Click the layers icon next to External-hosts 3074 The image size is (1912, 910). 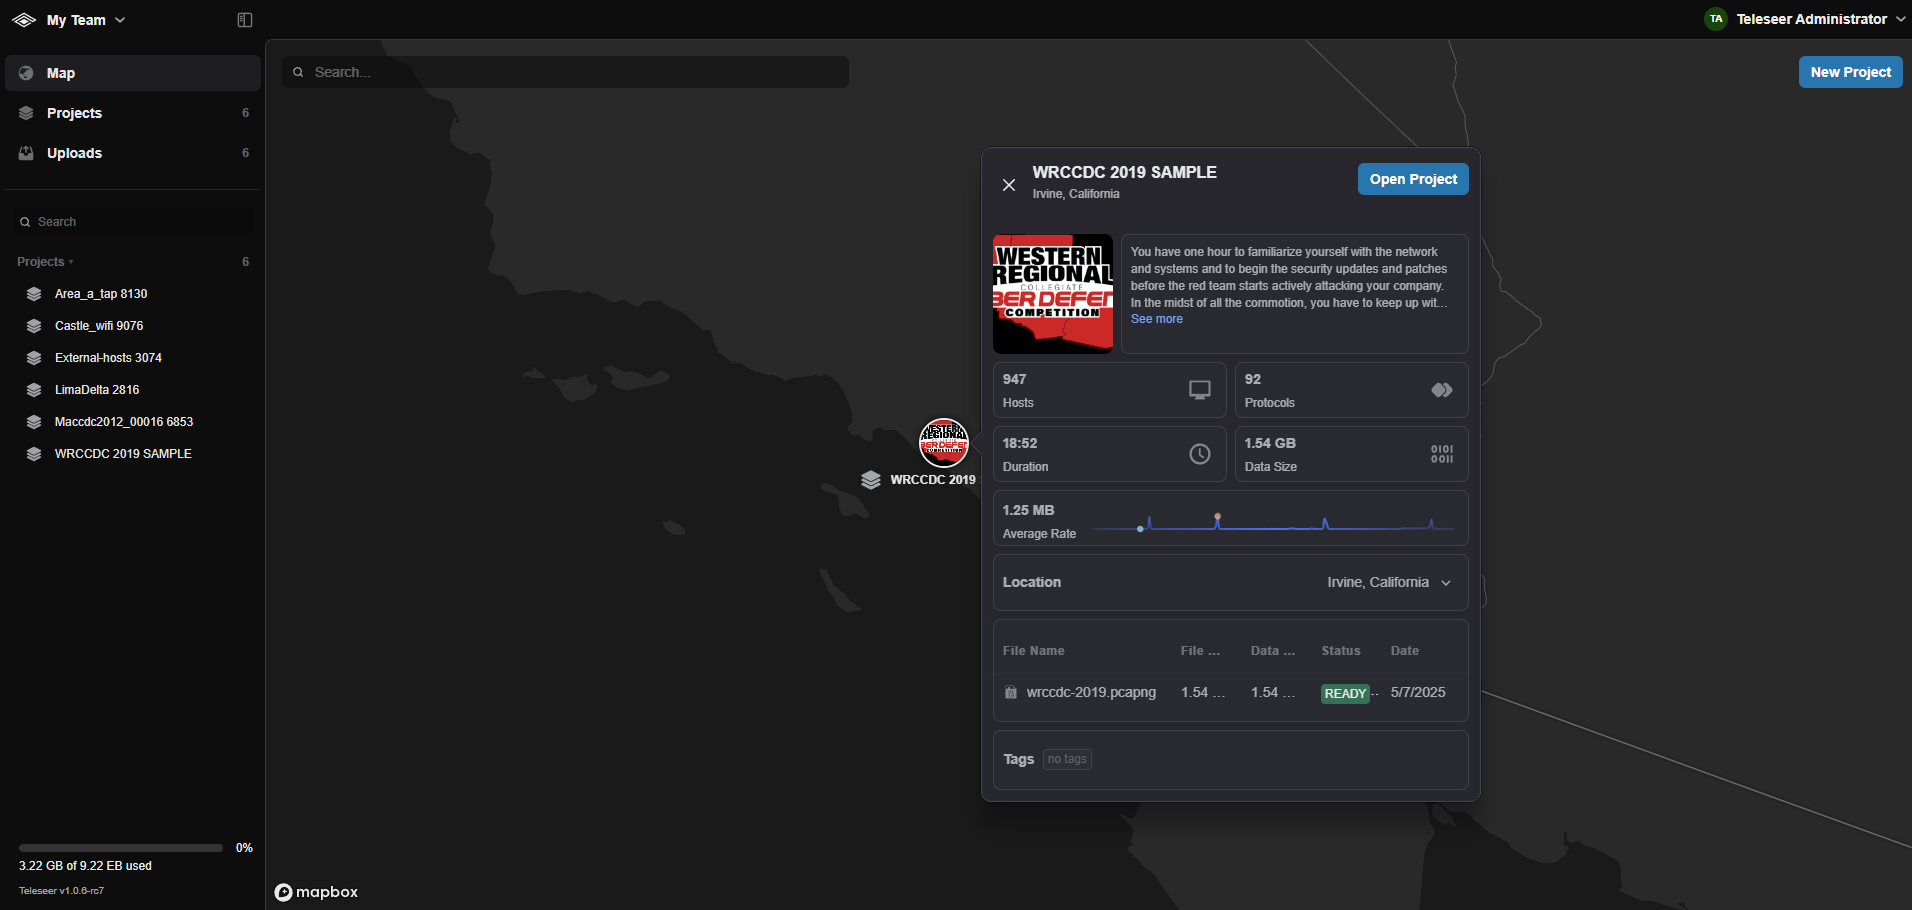[x=34, y=358]
